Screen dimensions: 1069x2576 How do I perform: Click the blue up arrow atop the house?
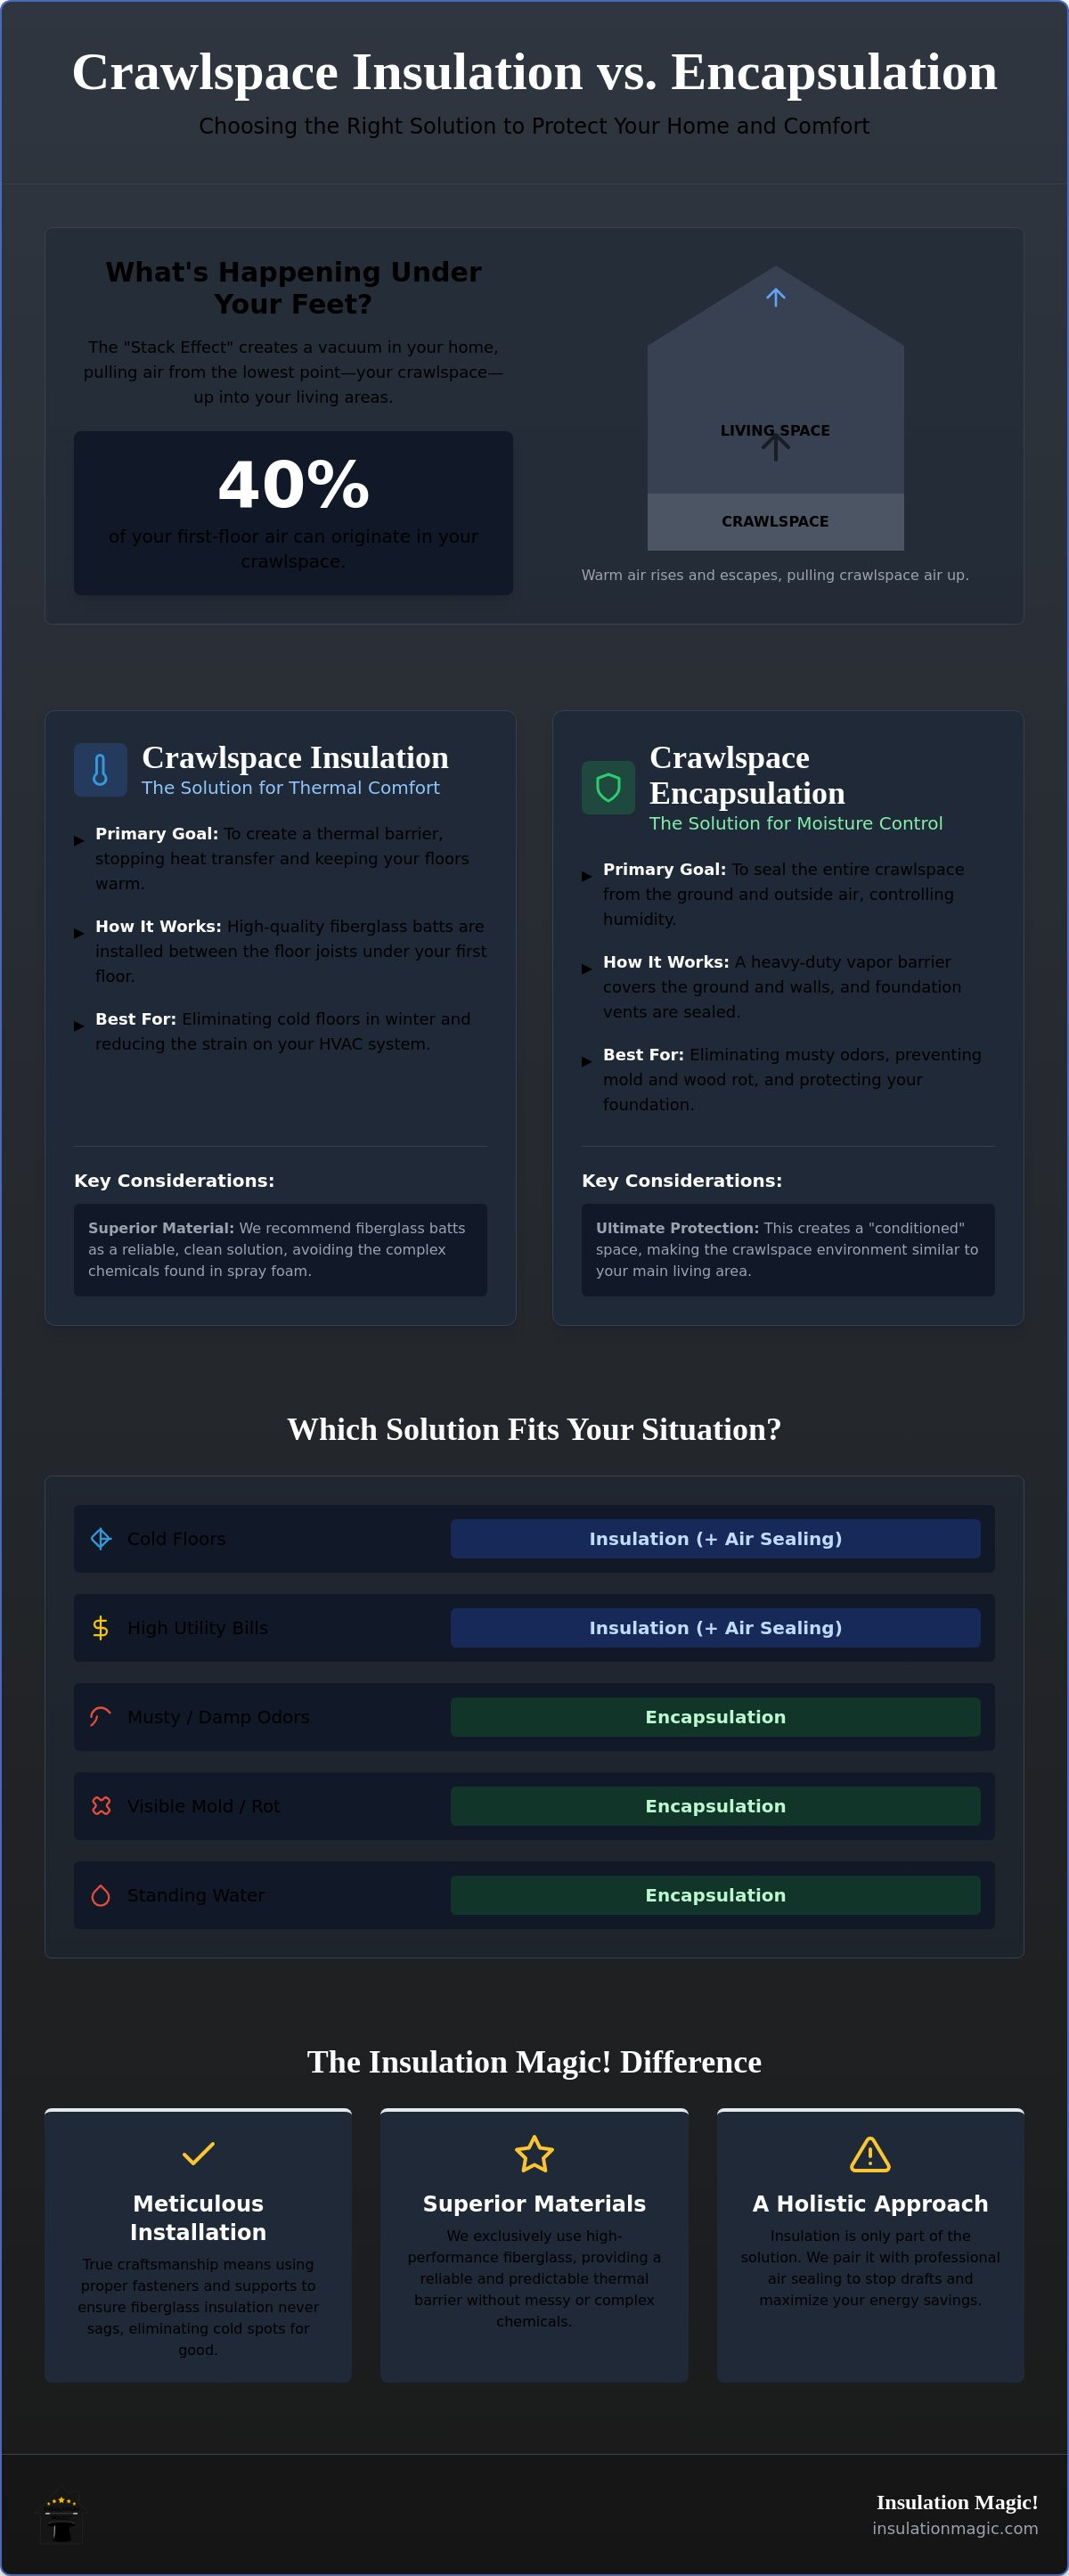[x=775, y=297]
